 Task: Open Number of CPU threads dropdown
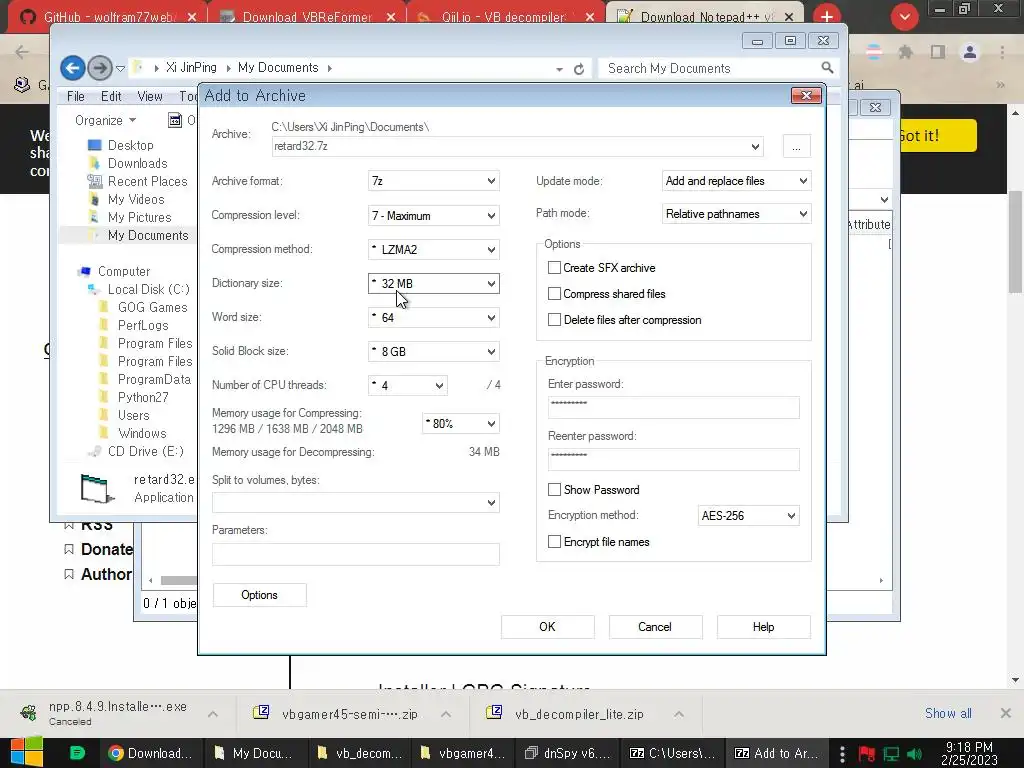click(x=408, y=385)
